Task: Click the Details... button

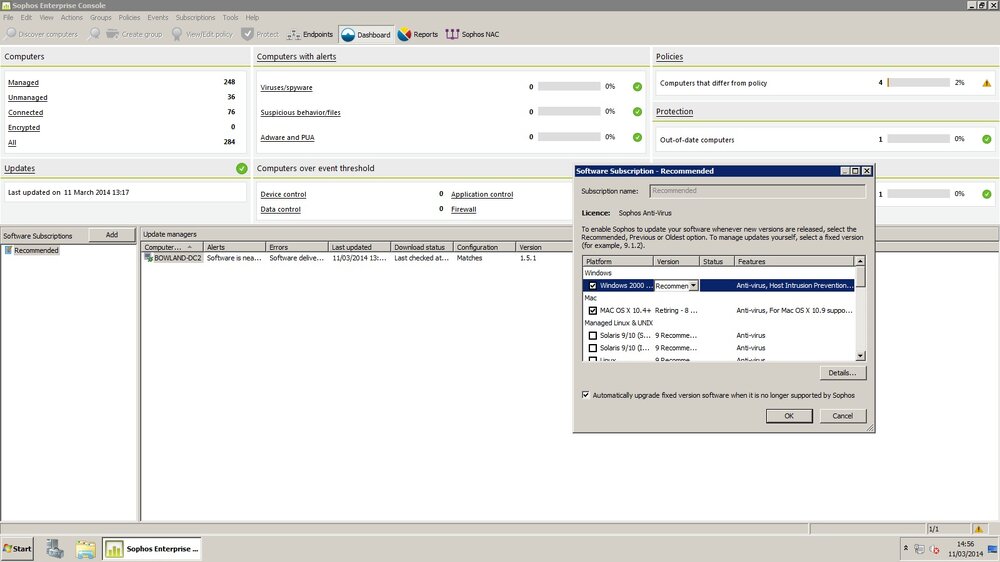Action: [842, 373]
